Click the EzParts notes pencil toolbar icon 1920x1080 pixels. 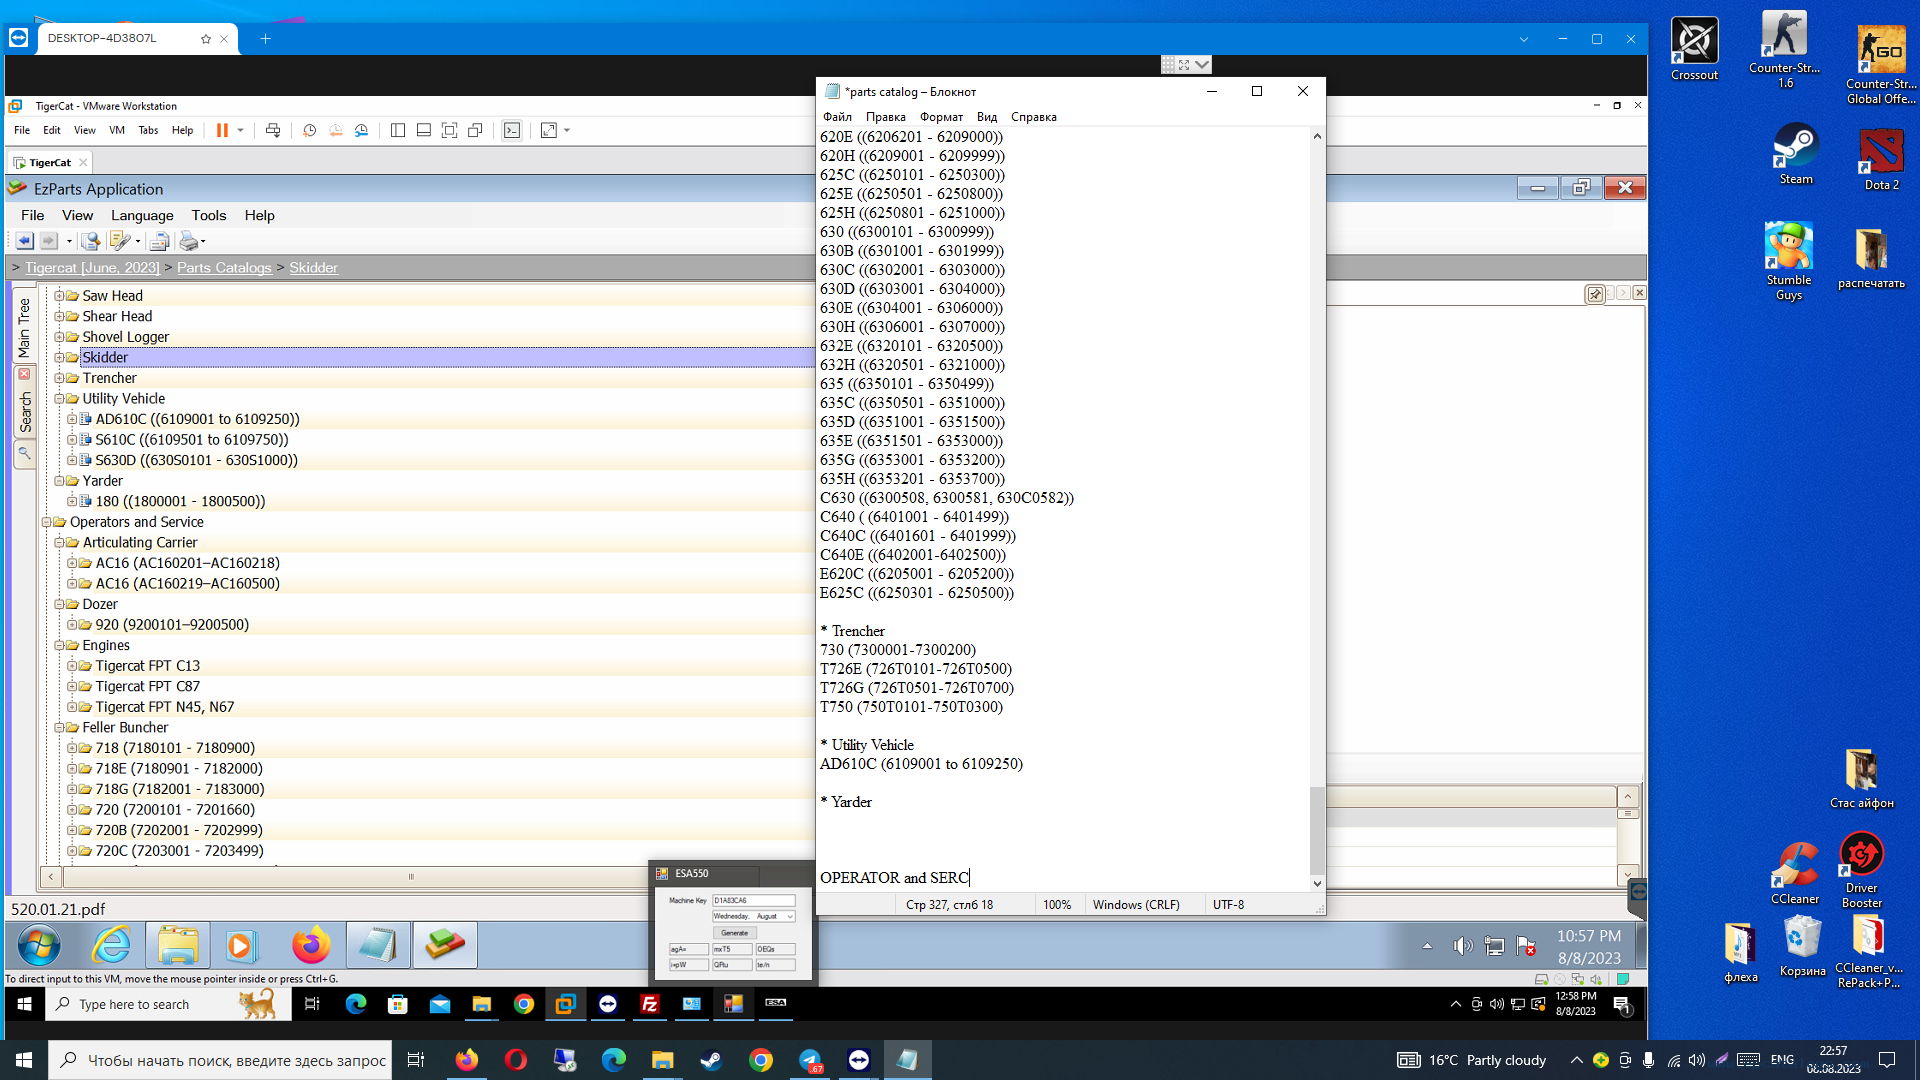point(119,241)
